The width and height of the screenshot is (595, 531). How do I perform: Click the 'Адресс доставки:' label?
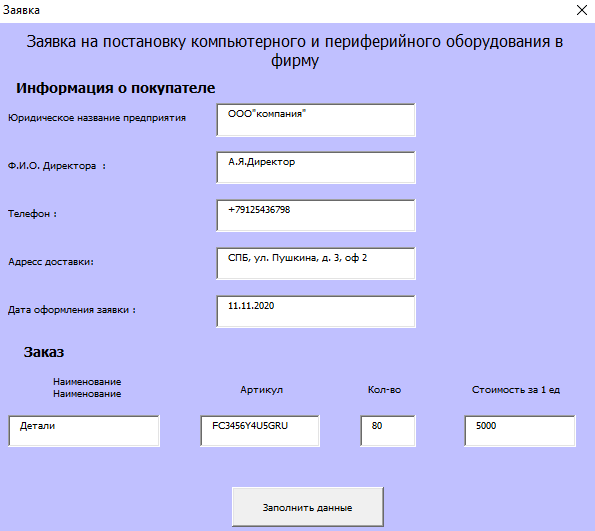(51, 262)
